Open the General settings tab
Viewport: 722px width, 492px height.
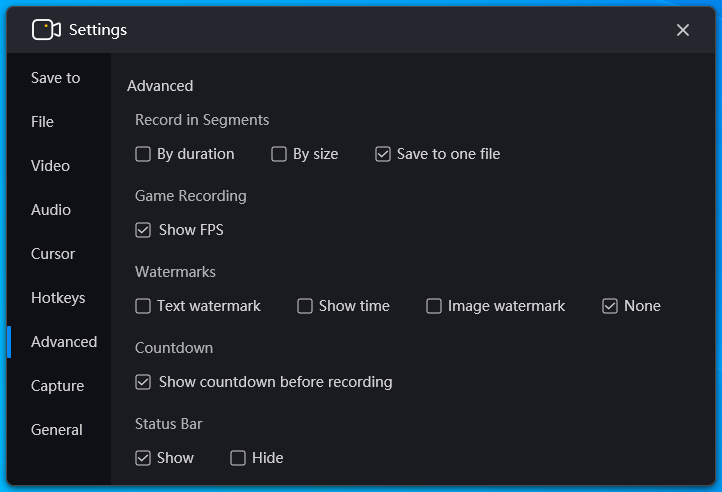point(57,430)
